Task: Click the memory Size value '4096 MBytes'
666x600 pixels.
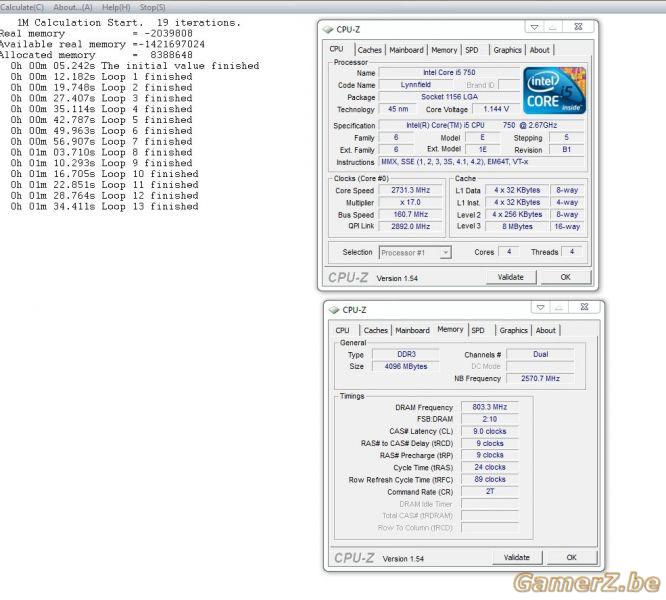Action: (406, 366)
